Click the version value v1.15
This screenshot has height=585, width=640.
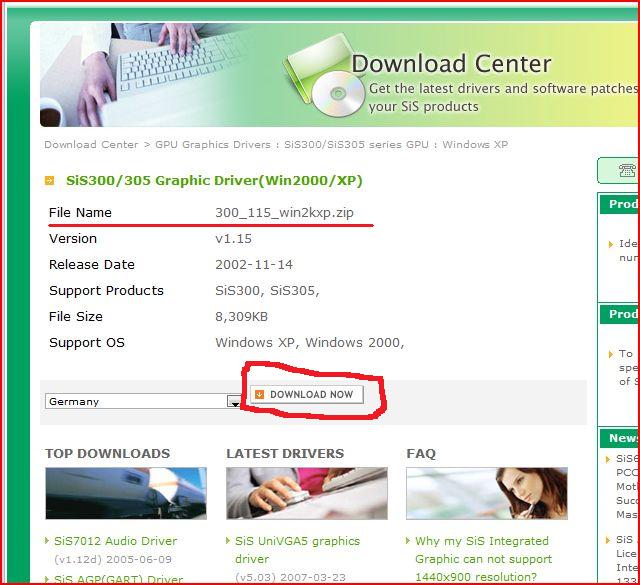tap(233, 238)
